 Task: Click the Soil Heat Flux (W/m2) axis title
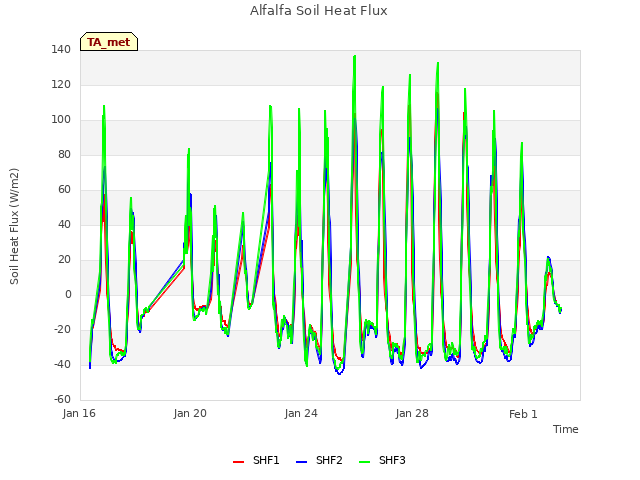(x=14, y=226)
